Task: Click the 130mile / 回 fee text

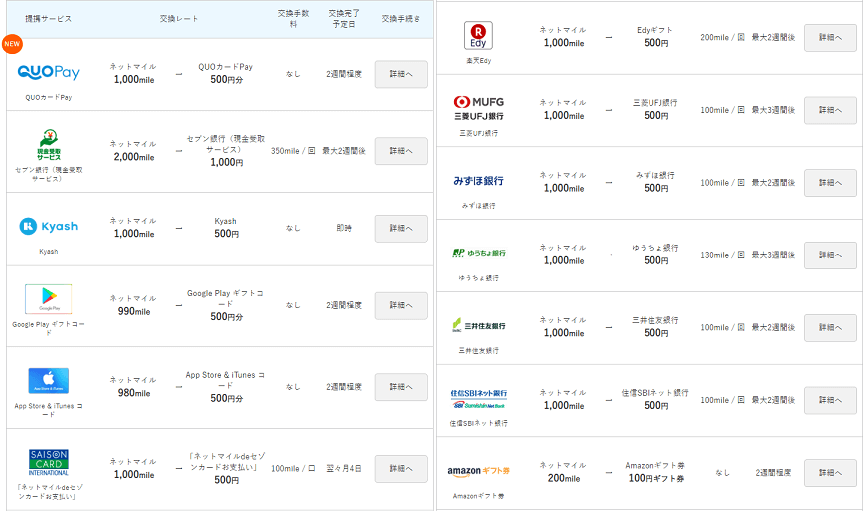Action: [722, 255]
